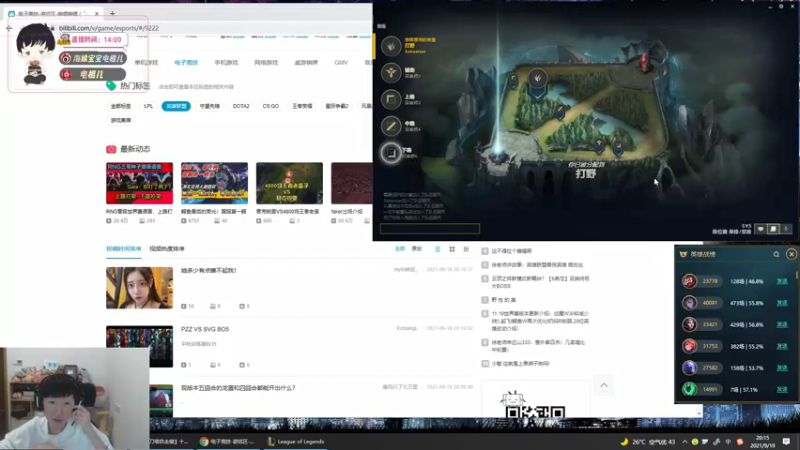Switch to the 手机游戏 category tab
Image resolution: width=800 pixels, height=450 pixels.
(x=226, y=63)
